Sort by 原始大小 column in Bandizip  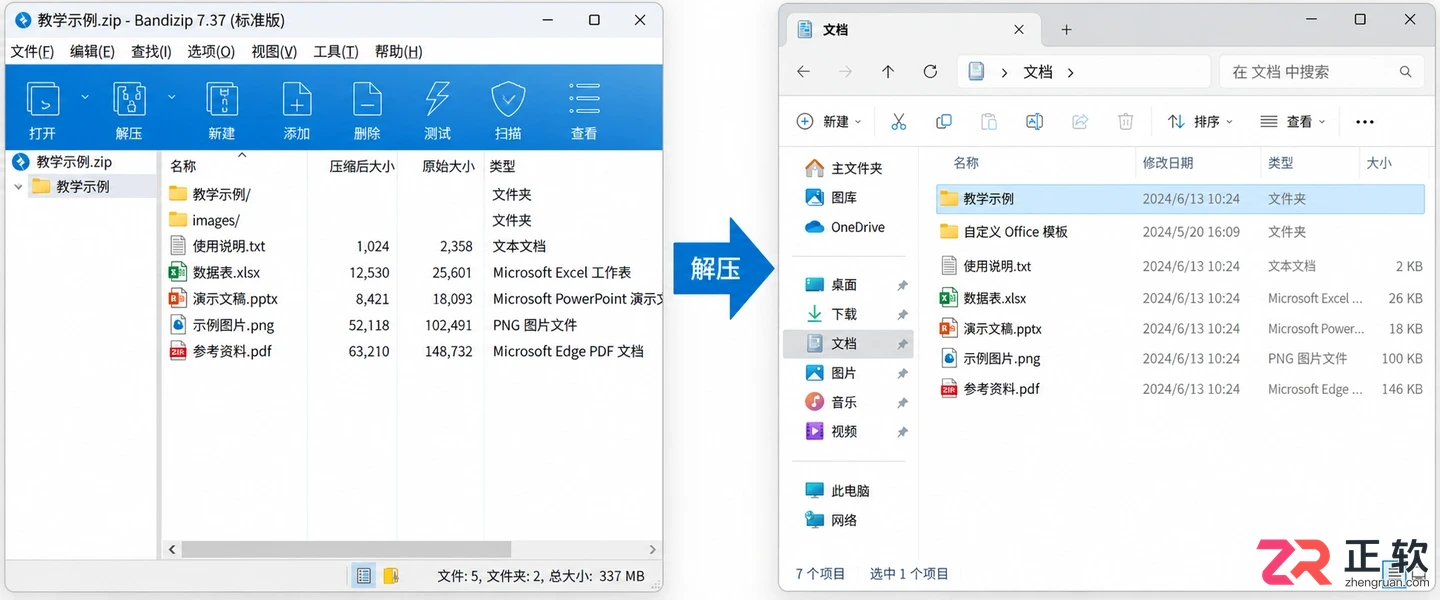point(448,166)
